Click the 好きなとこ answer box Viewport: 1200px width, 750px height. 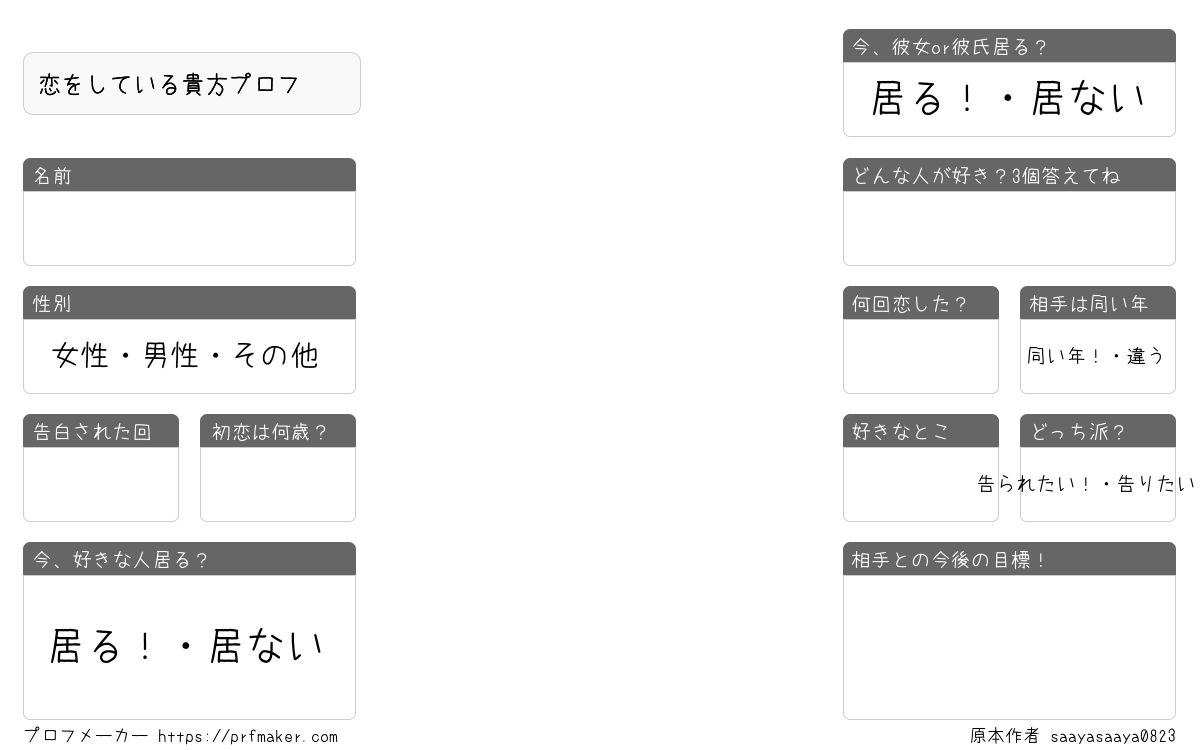[921, 484]
